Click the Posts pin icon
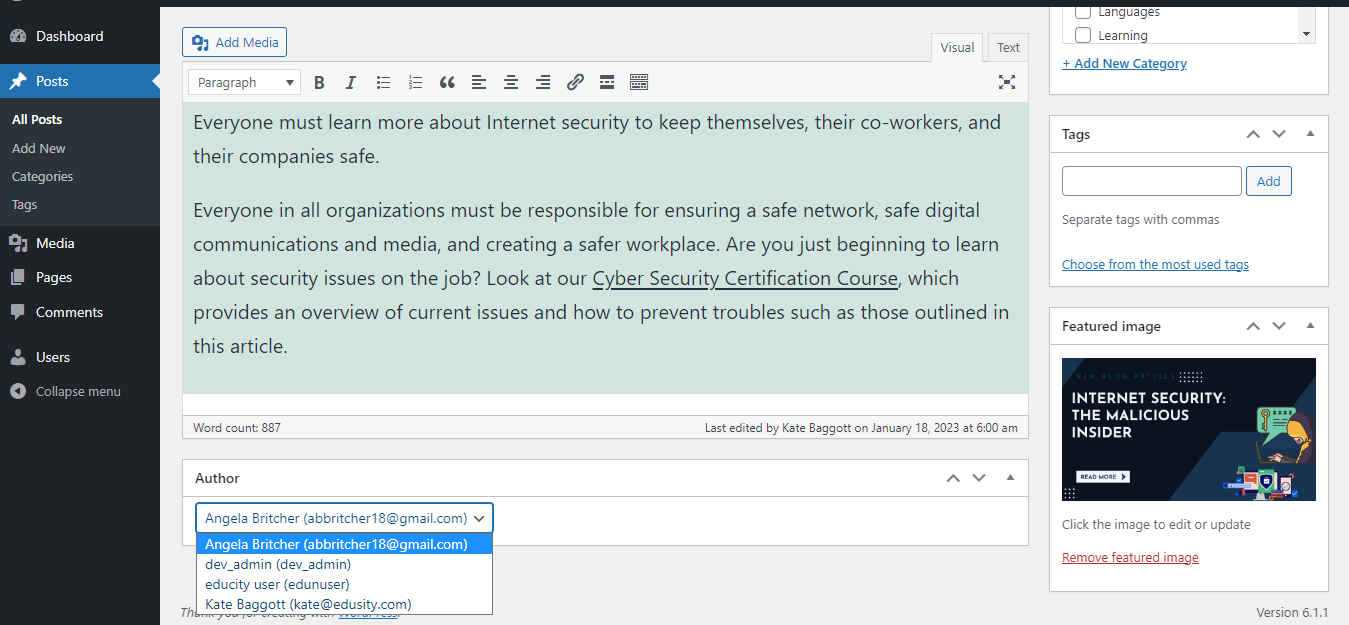 click(18, 81)
